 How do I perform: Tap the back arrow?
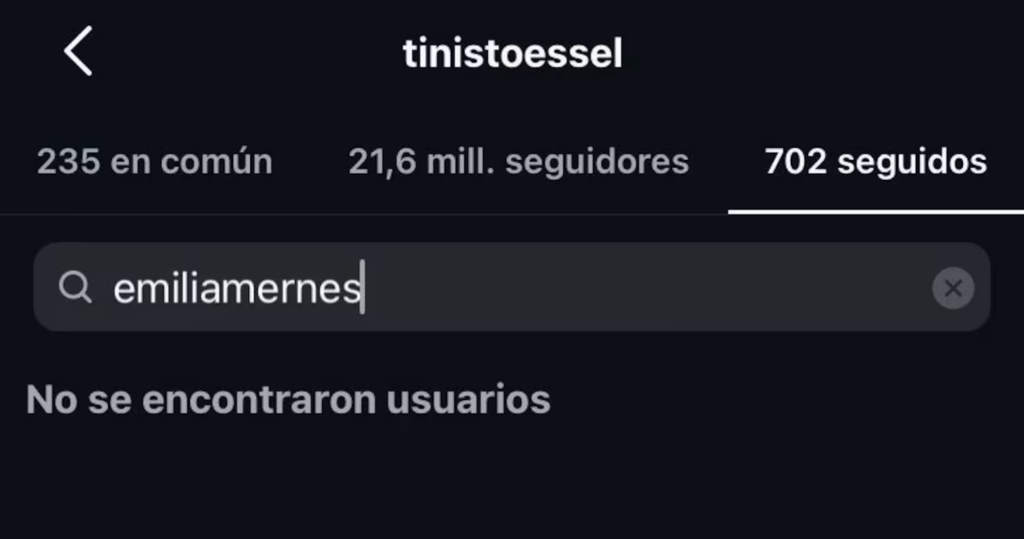point(78,52)
